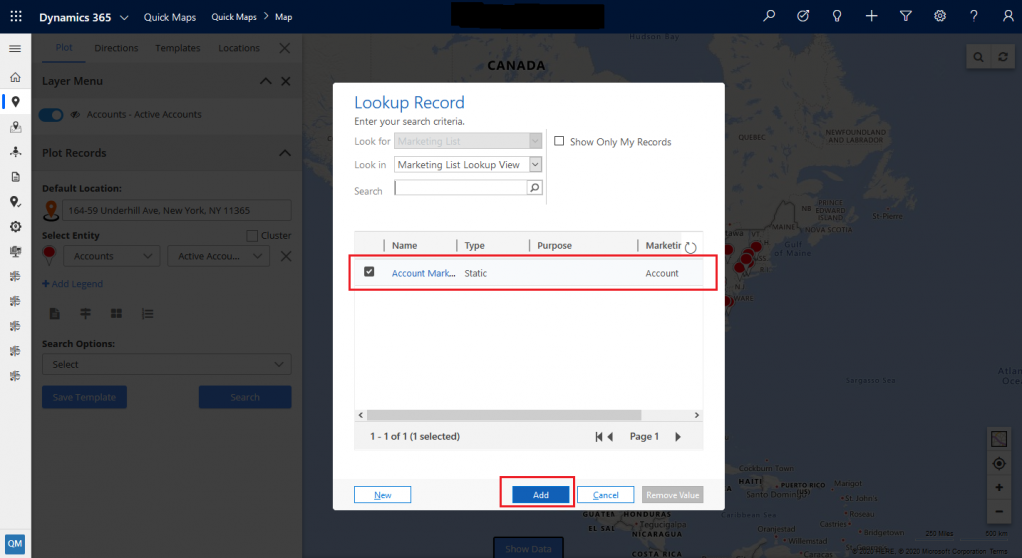The height and width of the screenshot is (558, 1022).
Task: Click Quick Maps app name in header
Action: (x=169, y=17)
